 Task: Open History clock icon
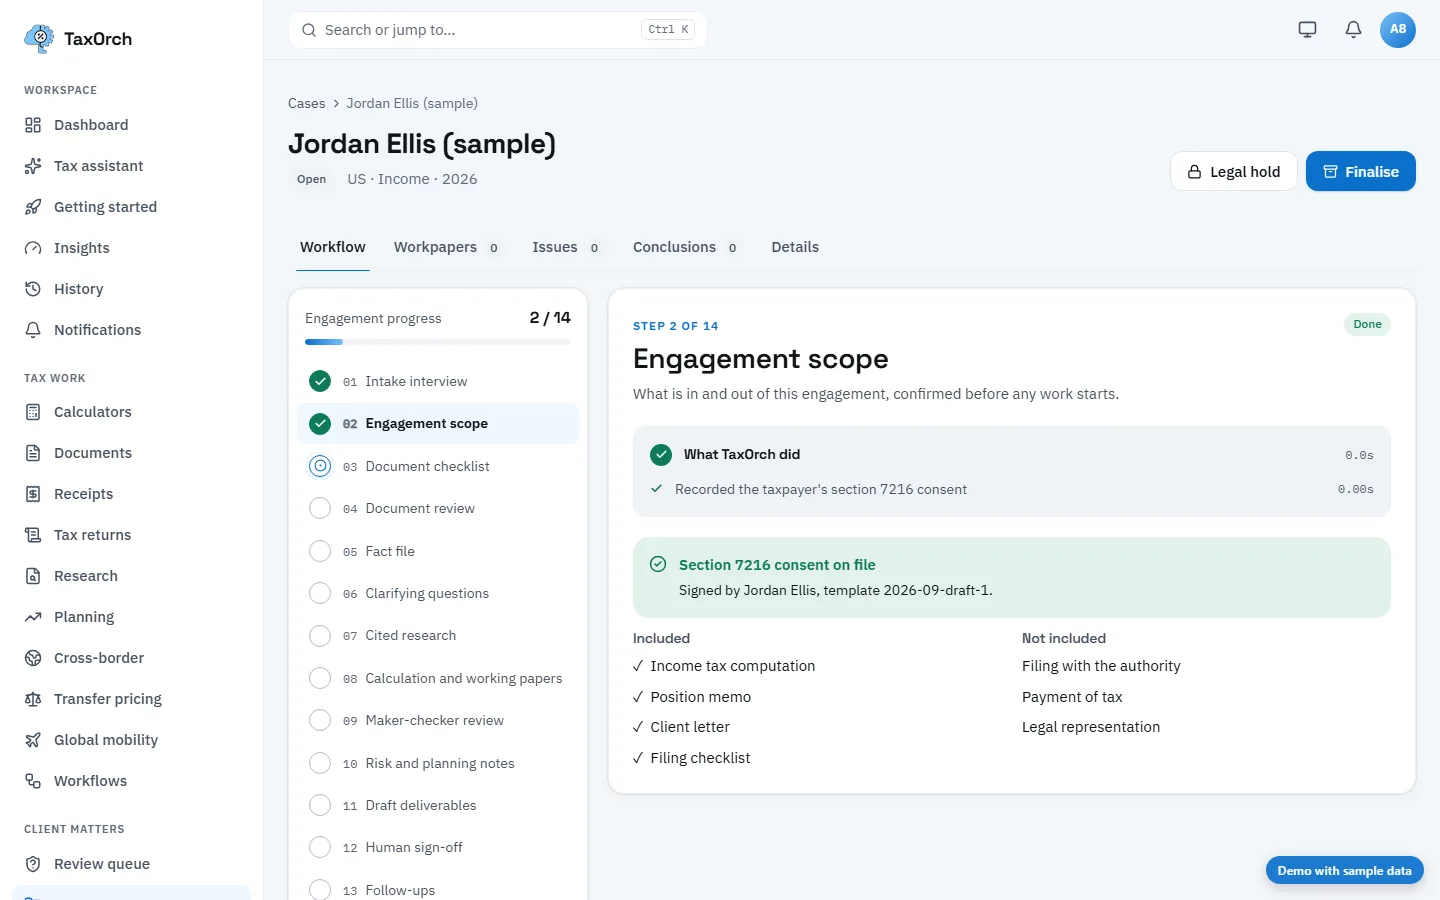pyautogui.click(x=33, y=289)
